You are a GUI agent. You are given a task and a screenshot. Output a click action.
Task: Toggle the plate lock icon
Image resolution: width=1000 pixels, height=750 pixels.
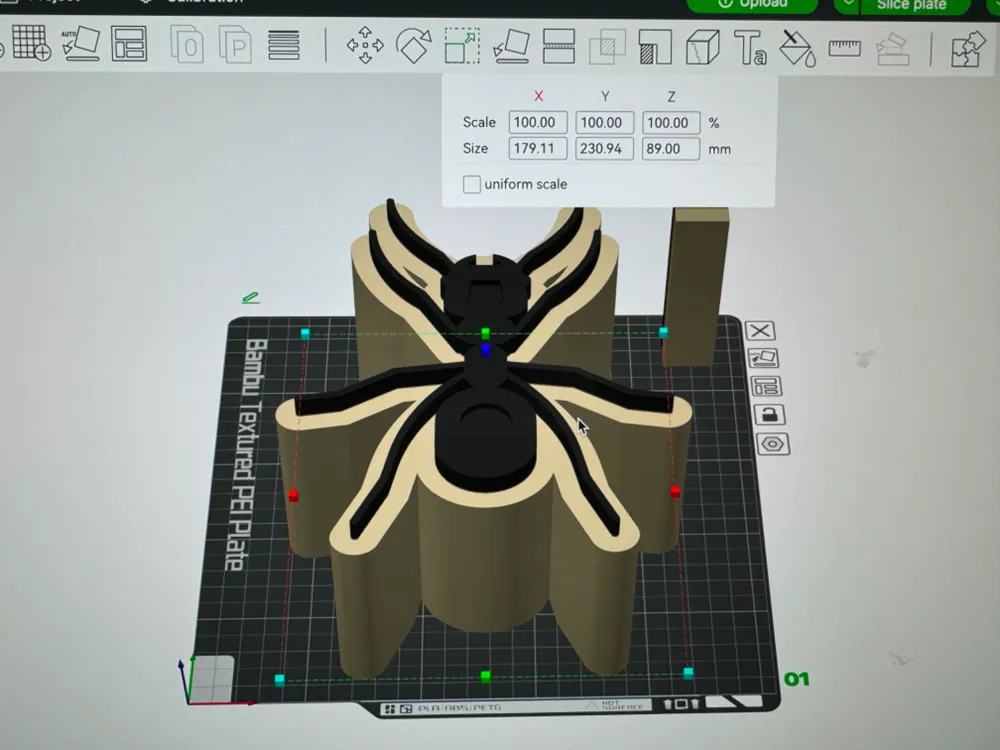(770, 415)
